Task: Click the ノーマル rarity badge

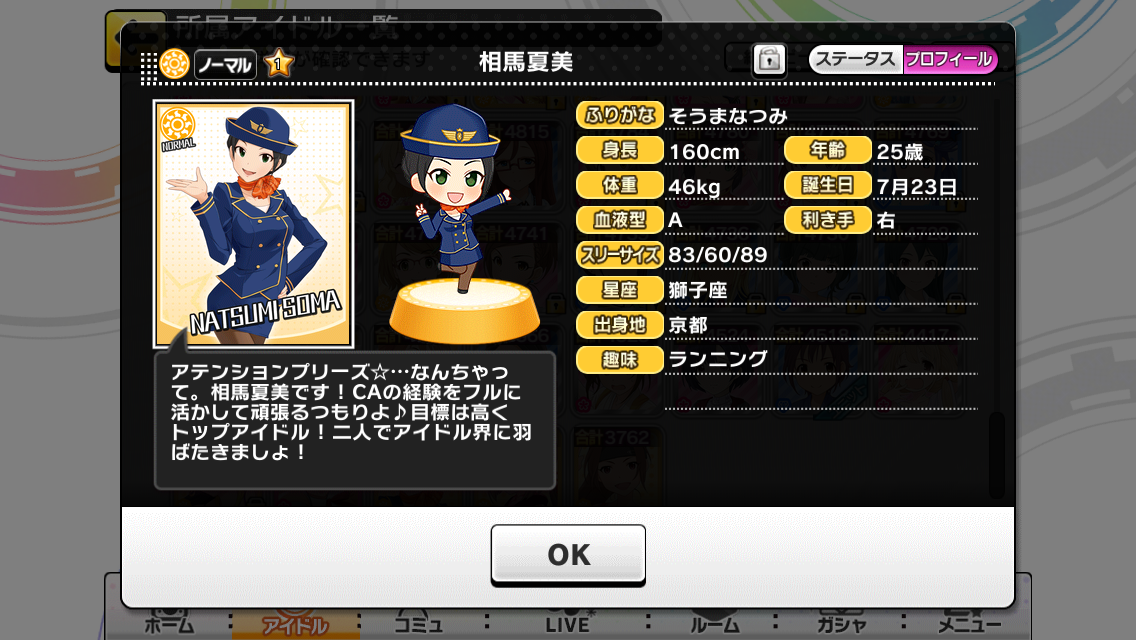Action: pos(225,65)
